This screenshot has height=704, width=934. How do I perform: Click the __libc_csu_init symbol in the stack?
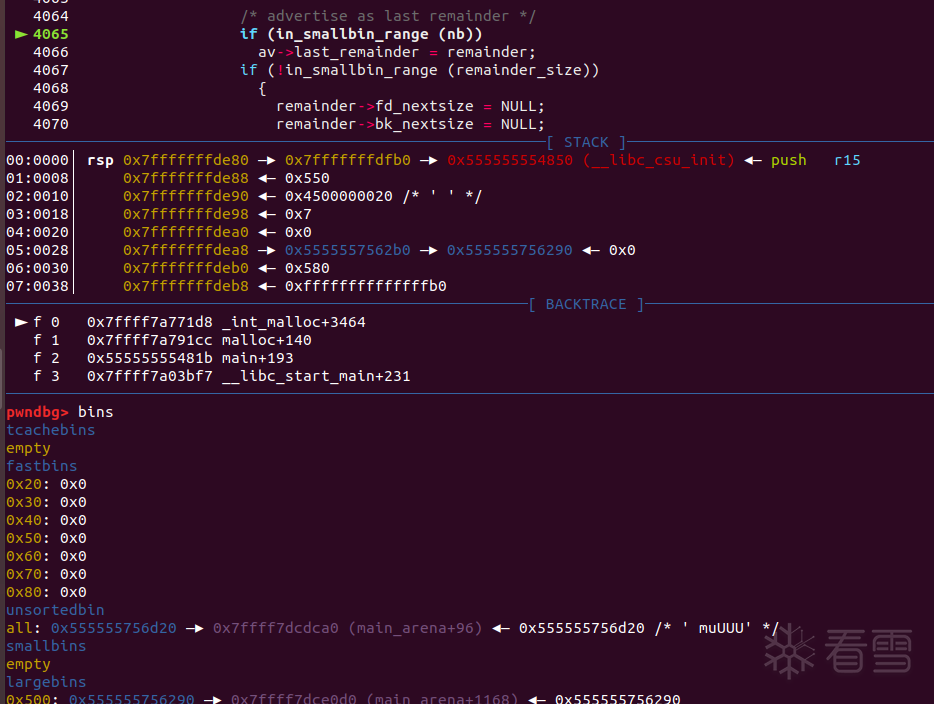click(658, 160)
